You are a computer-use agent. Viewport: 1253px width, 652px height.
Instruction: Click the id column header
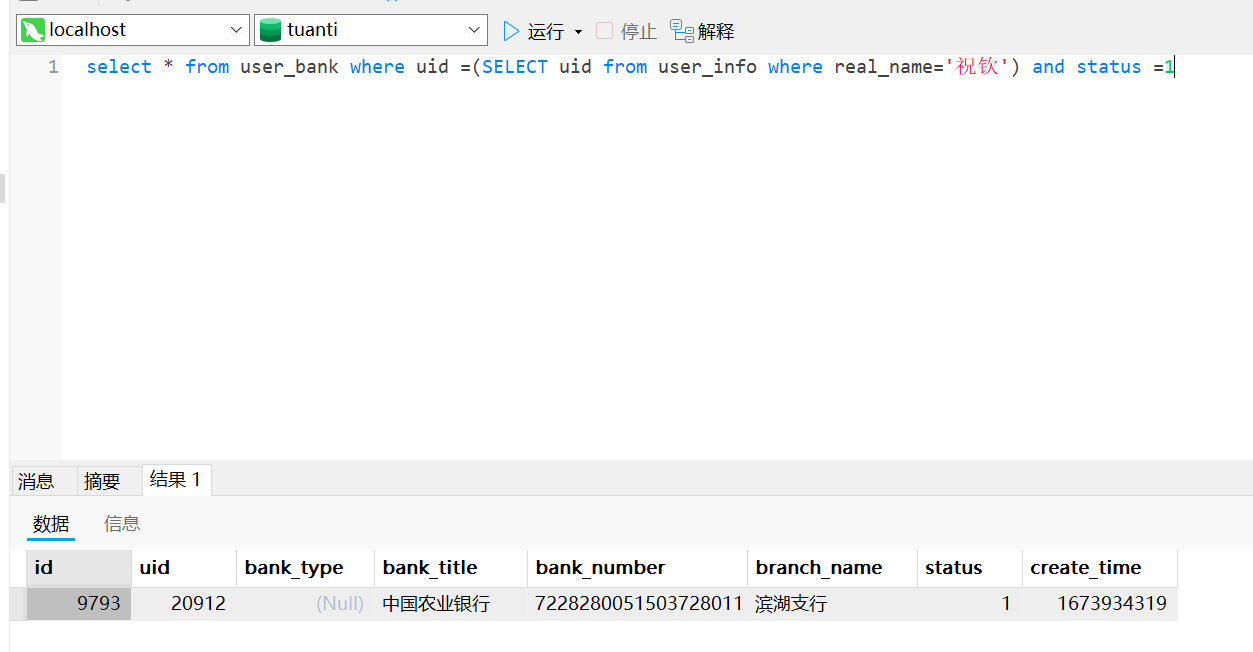click(79, 568)
